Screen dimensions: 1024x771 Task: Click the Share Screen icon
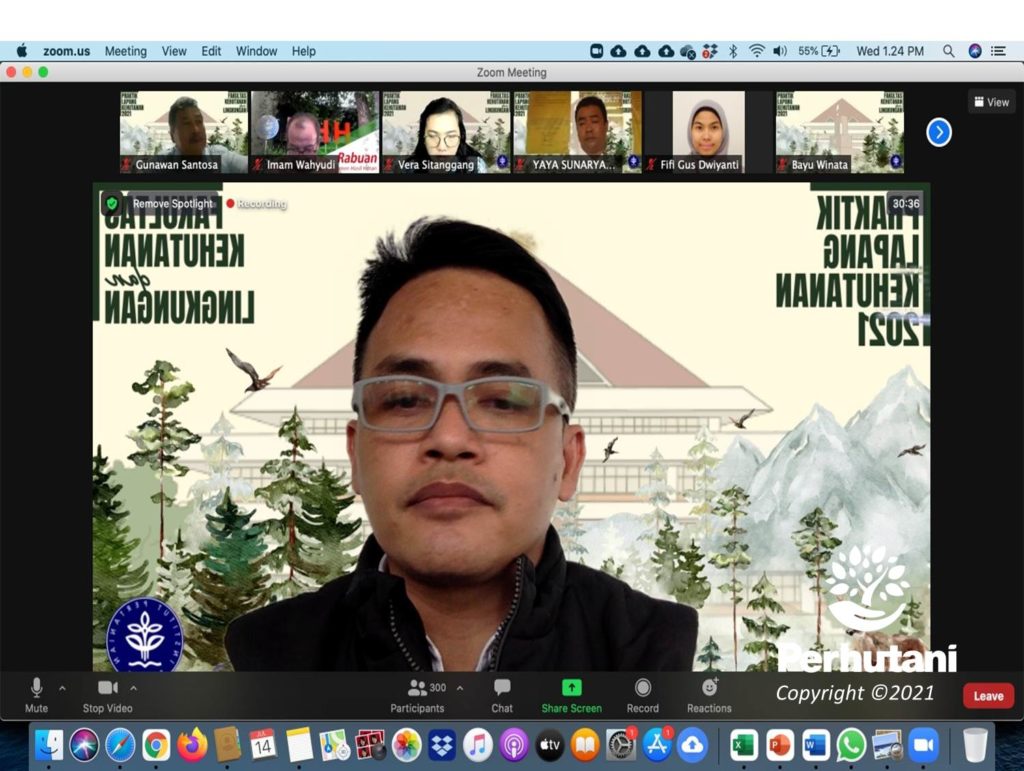tap(571, 688)
